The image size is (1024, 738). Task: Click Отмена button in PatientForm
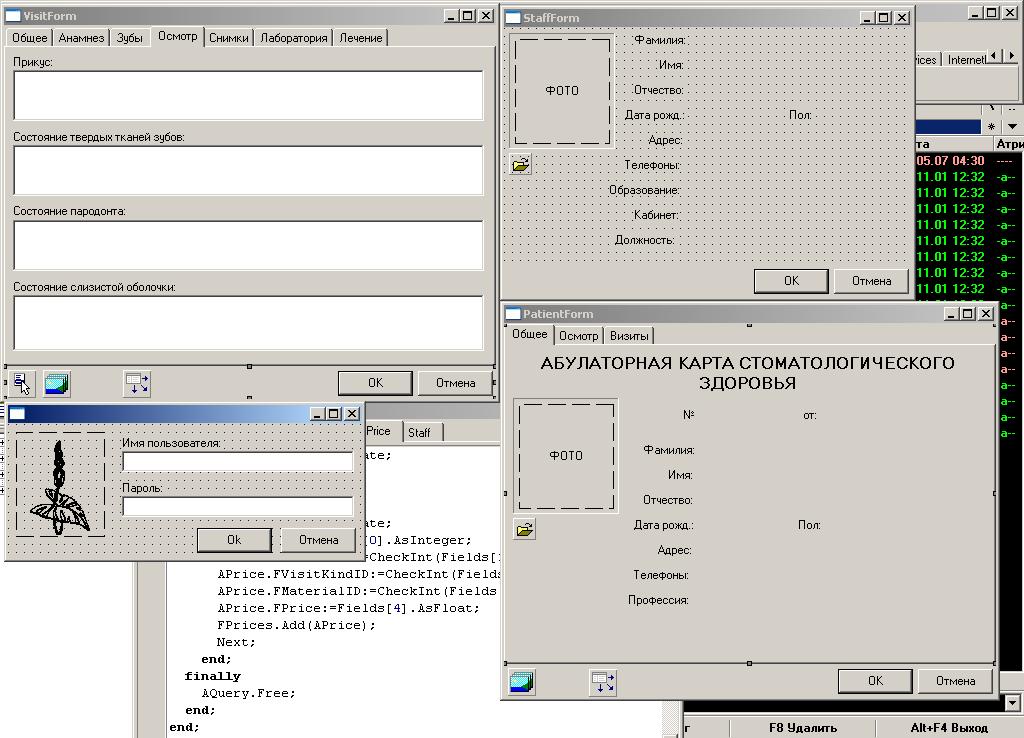(955, 681)
